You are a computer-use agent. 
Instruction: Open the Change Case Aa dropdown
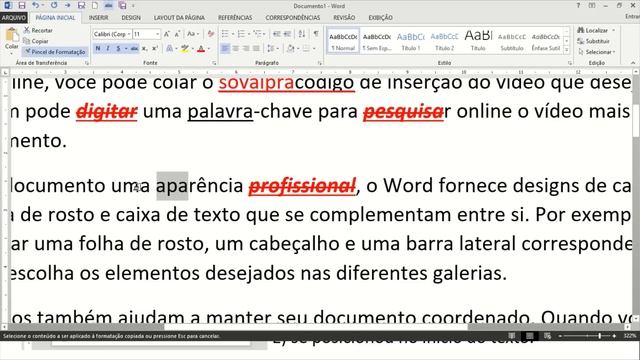tap(192, 34)
